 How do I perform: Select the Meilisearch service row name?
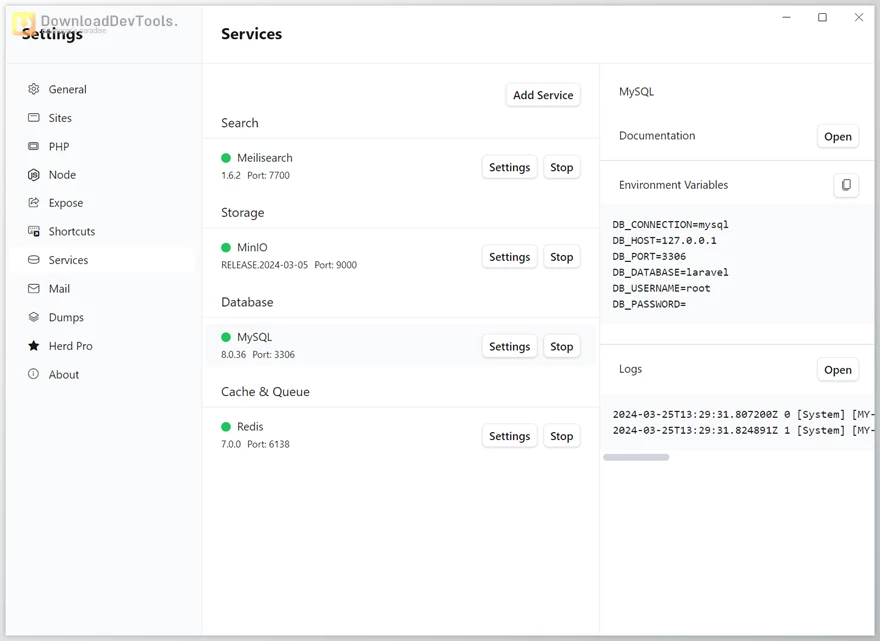264,158
